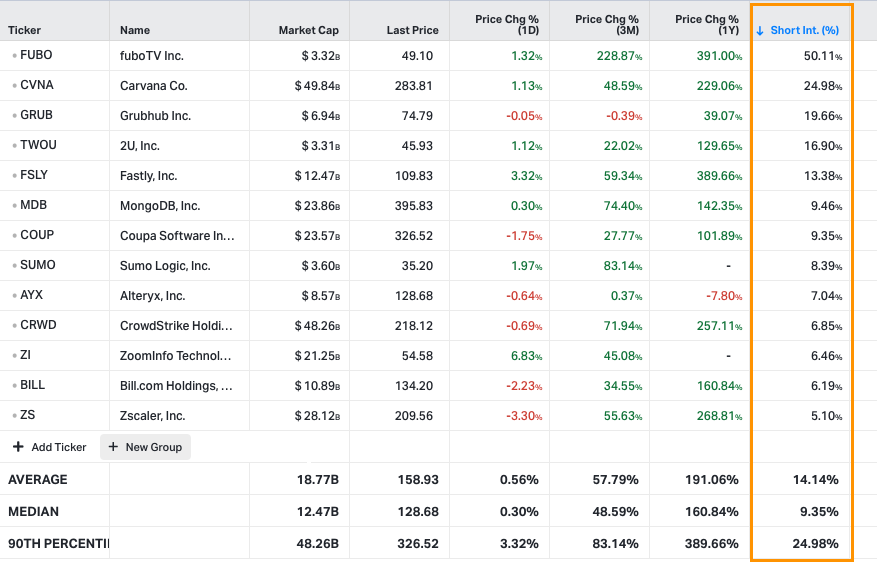Click the Grubhub Inc. name cell
Viewport: 877px width, 564px height.
[x=155, y=116]
